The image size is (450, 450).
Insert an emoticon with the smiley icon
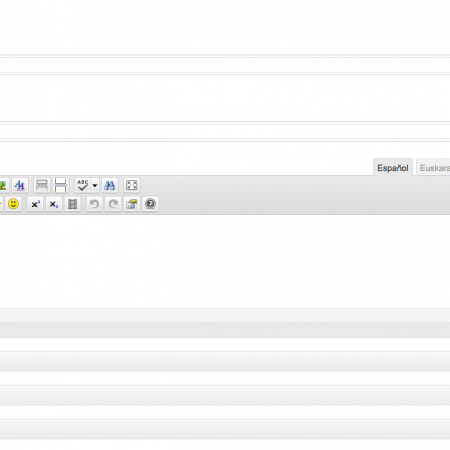[13, 204]
